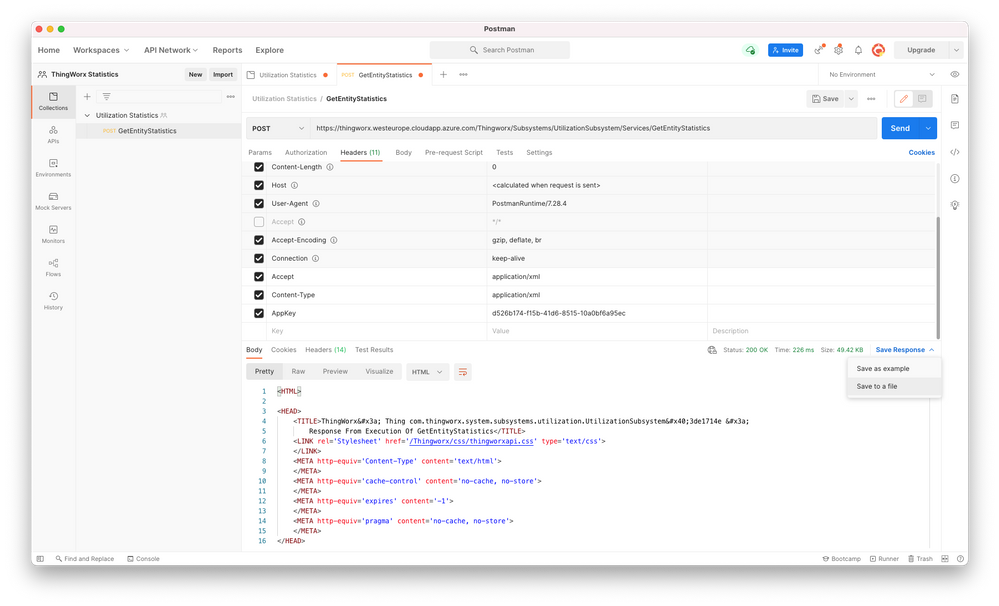Image resolution: width=999 pixels, height=606 pixels.
Task: Open the settings gear icon in header
Action: (x=838, y=50)
